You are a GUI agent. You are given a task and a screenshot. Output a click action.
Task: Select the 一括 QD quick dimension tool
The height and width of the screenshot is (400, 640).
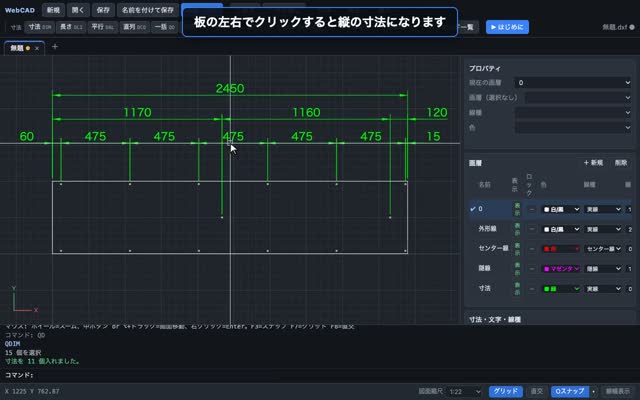(x=165, y=27)
